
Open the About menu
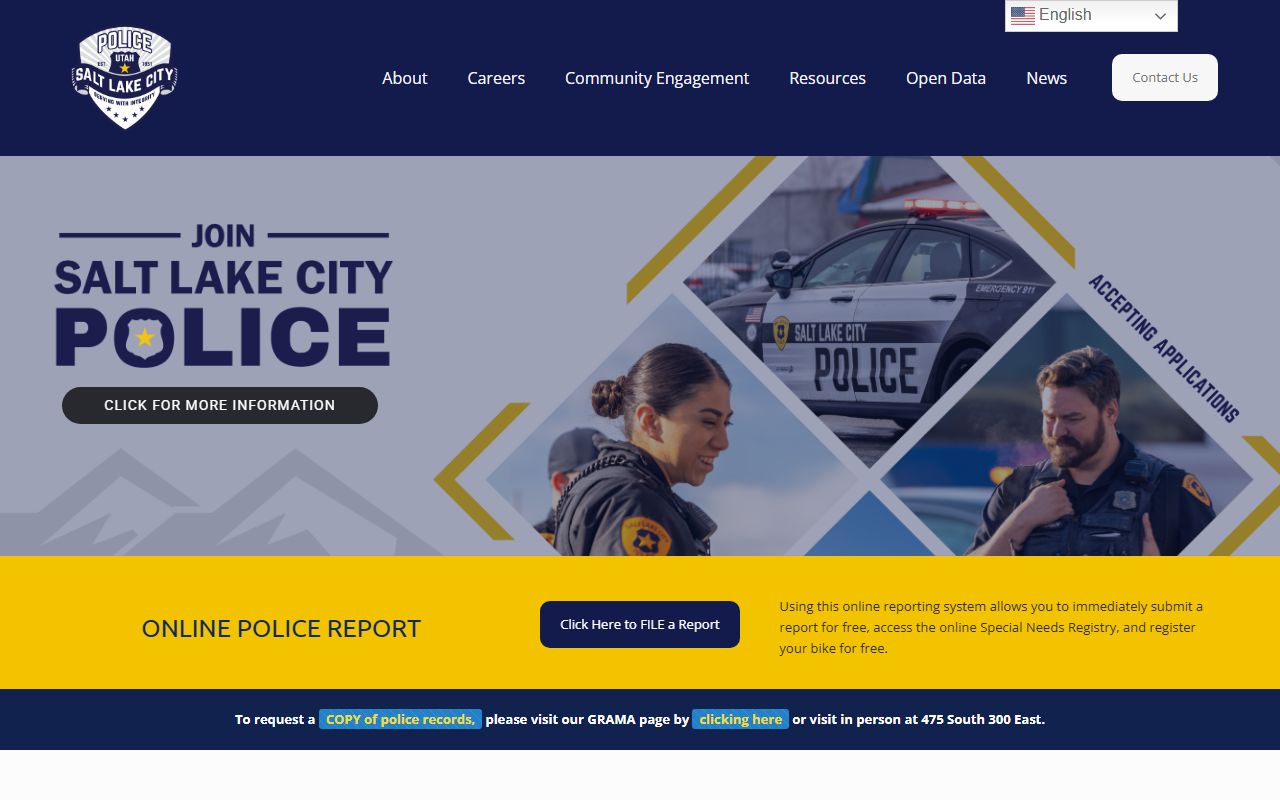[404, 78]
